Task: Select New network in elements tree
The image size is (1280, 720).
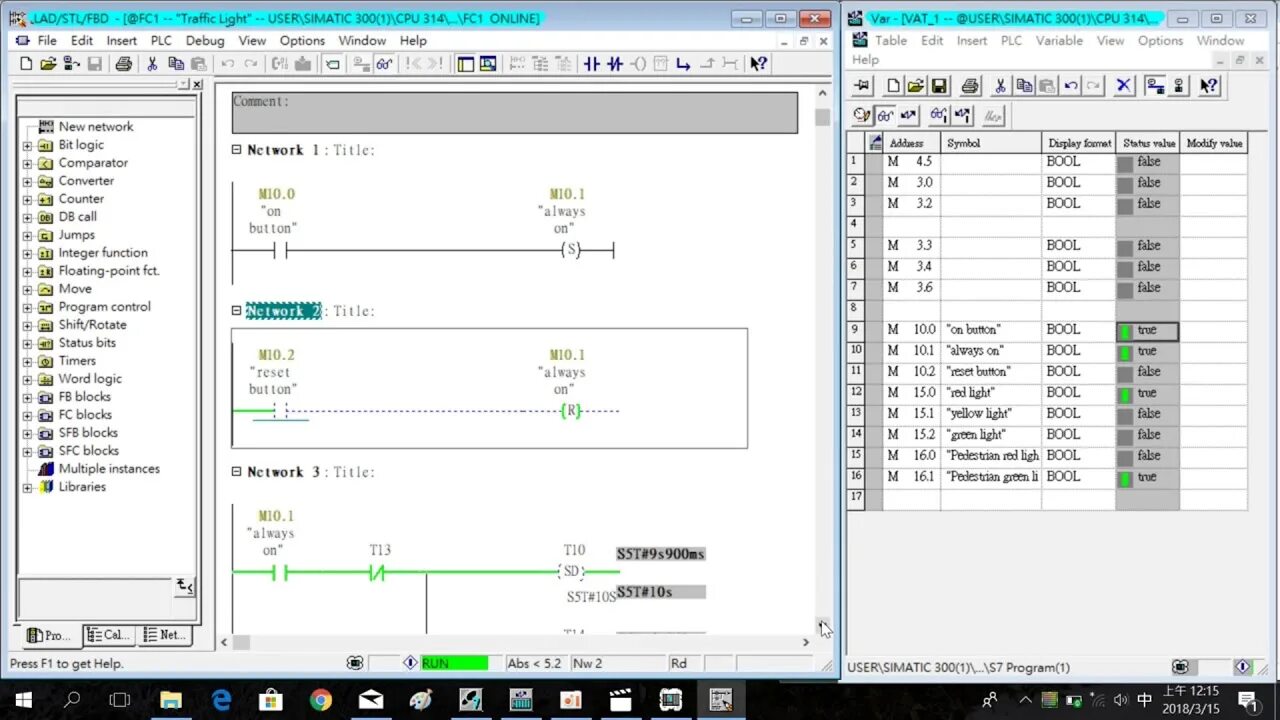Action: [x=95, y=127]
